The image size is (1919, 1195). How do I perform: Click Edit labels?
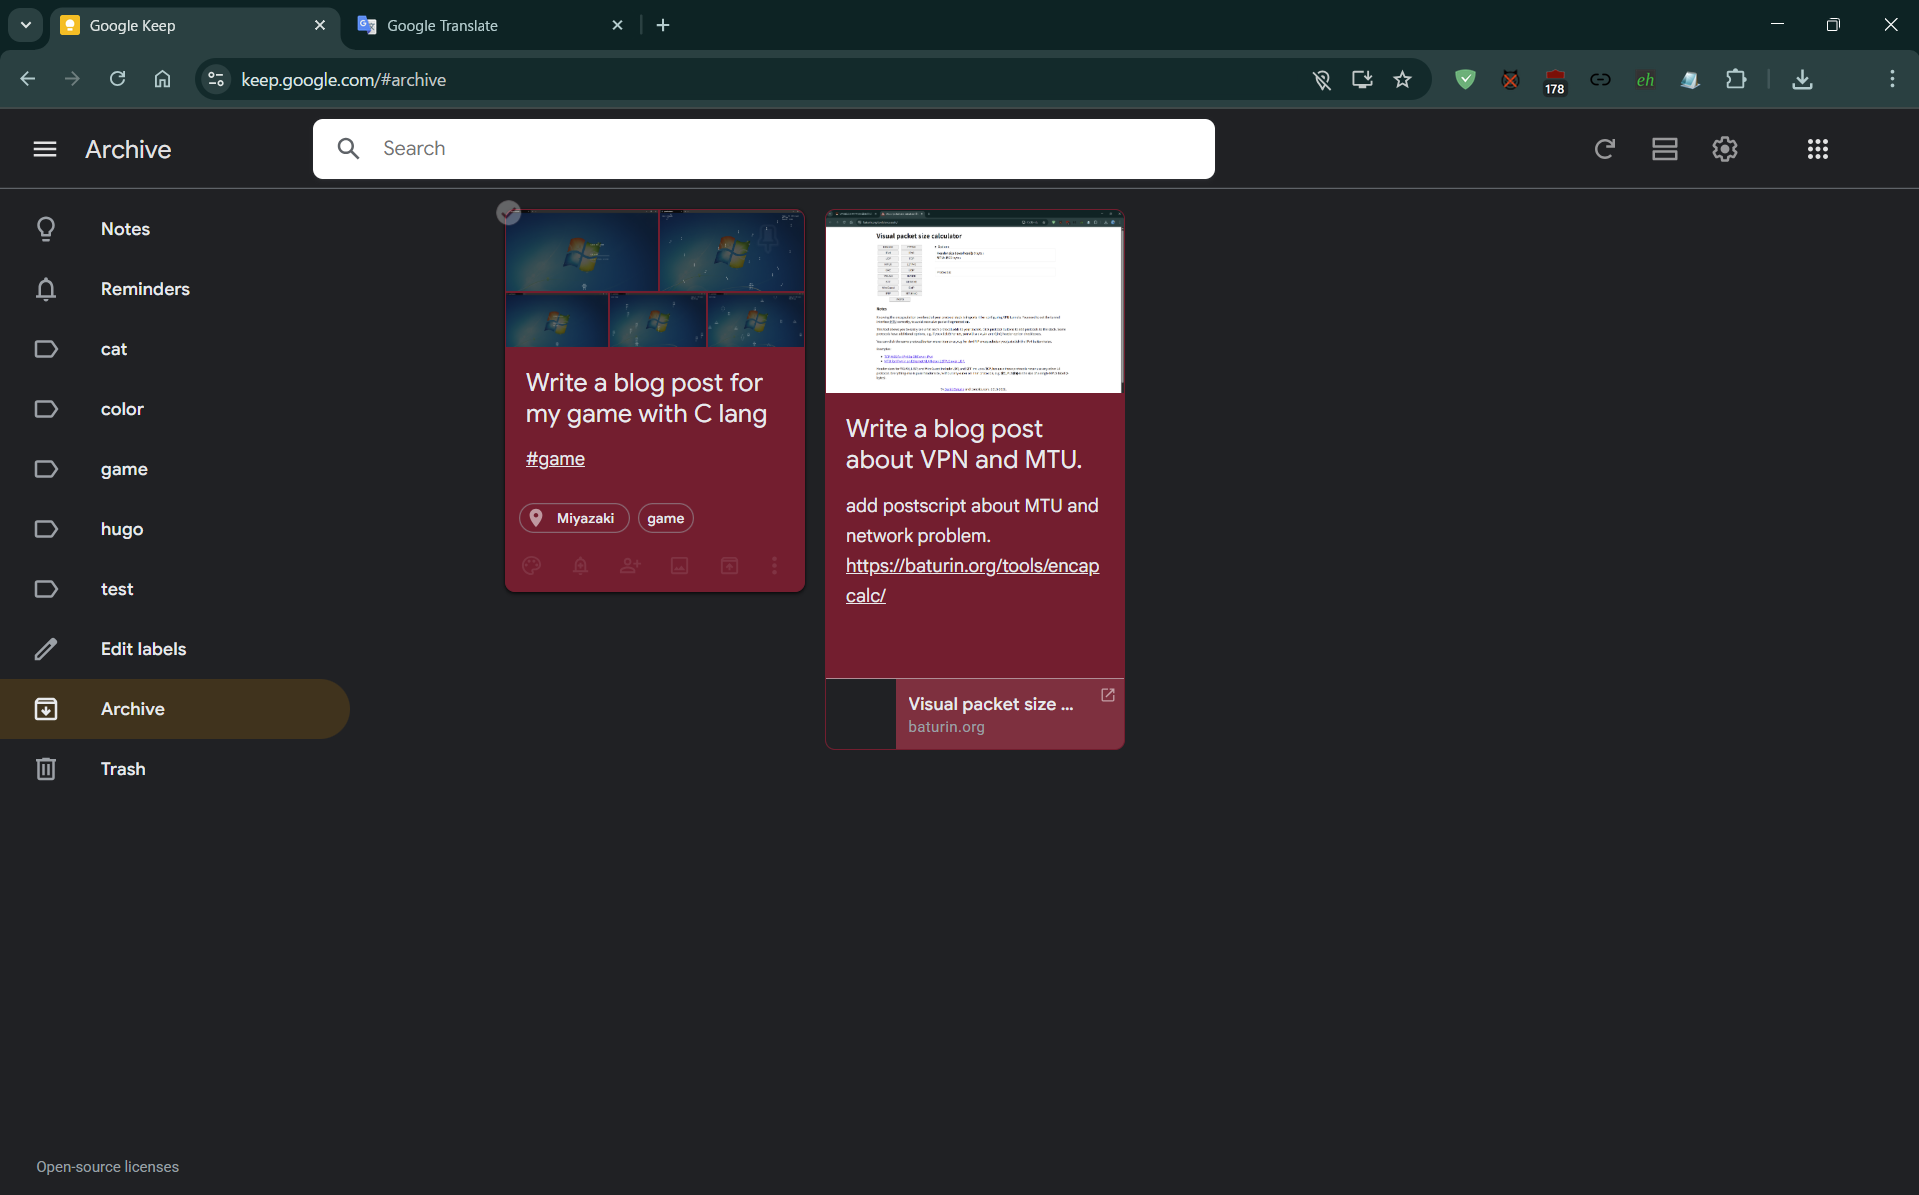coord(143,649)
